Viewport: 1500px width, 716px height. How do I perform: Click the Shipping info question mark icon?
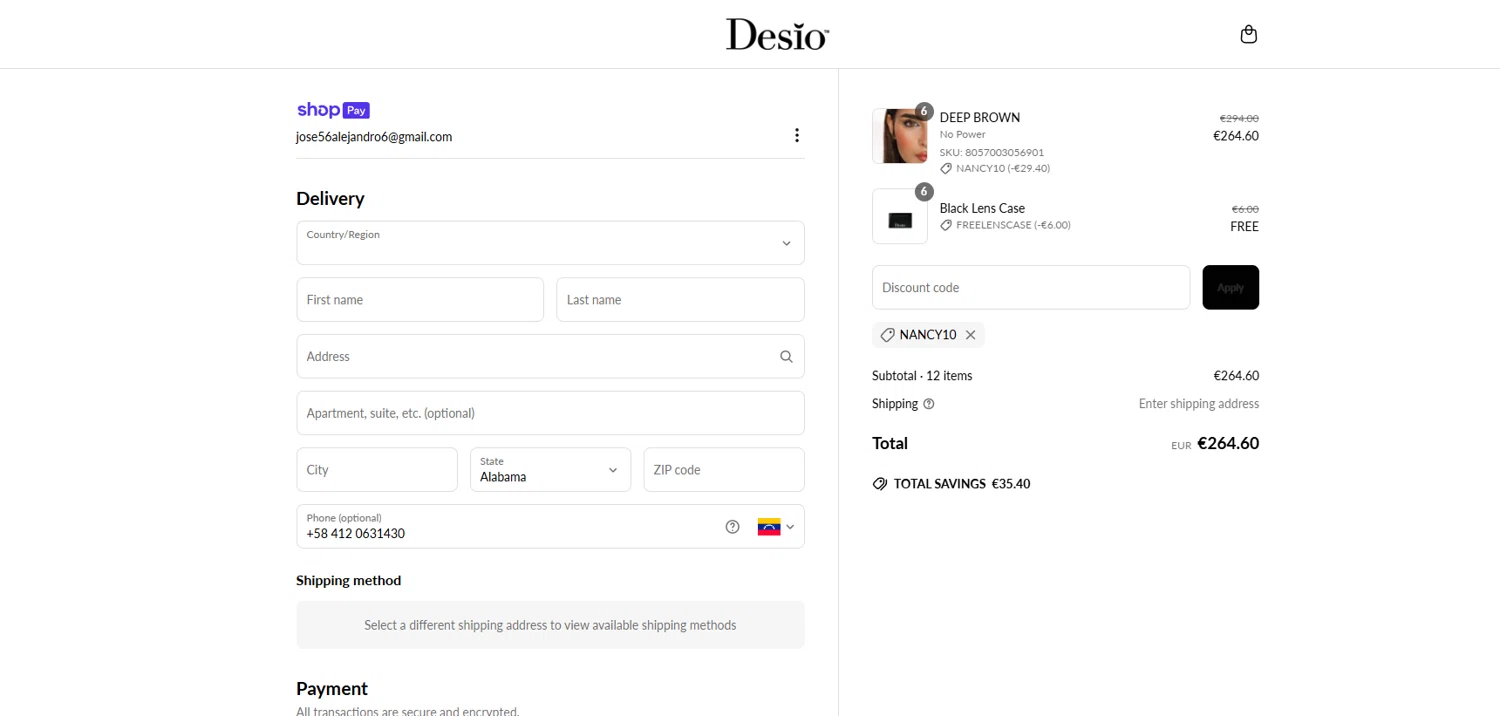coord(929,404)
